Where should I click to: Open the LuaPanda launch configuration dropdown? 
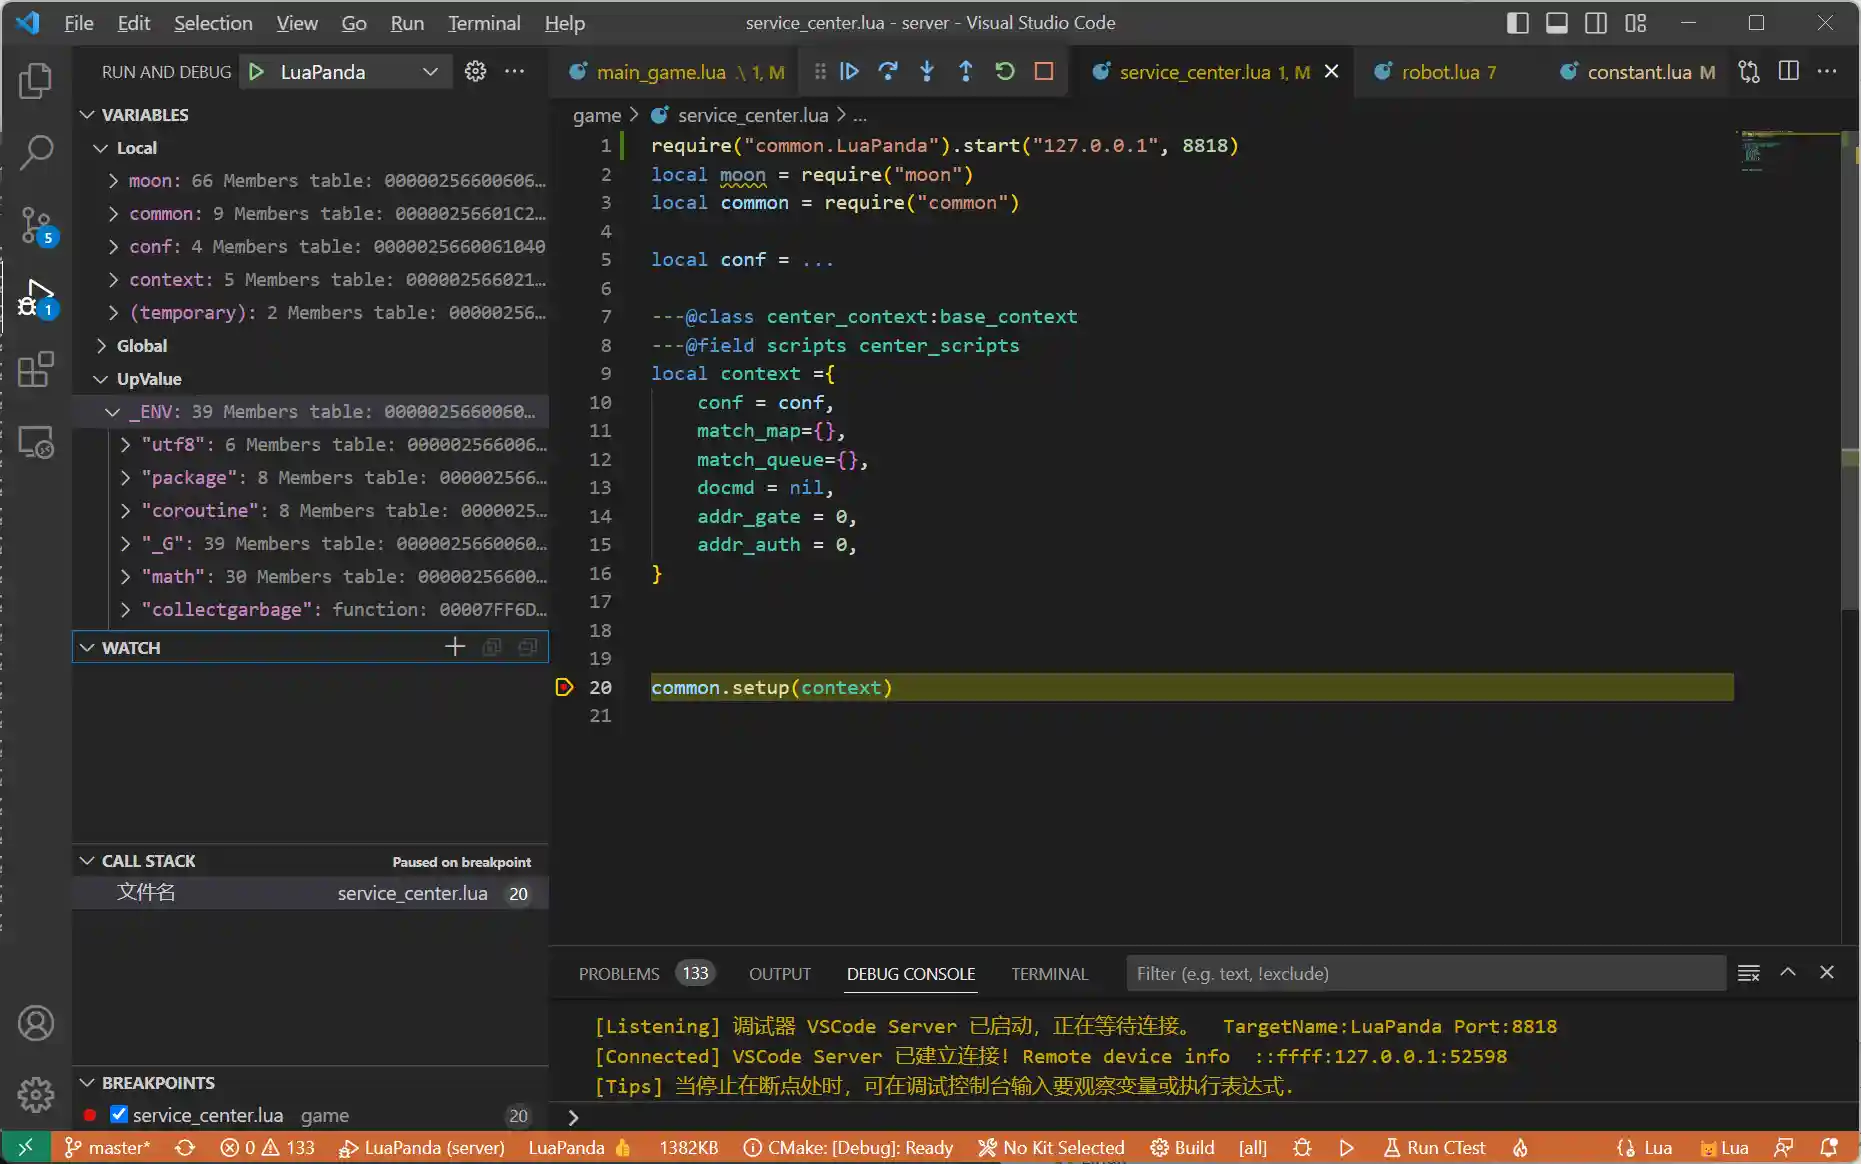click(x=430, y=72)
